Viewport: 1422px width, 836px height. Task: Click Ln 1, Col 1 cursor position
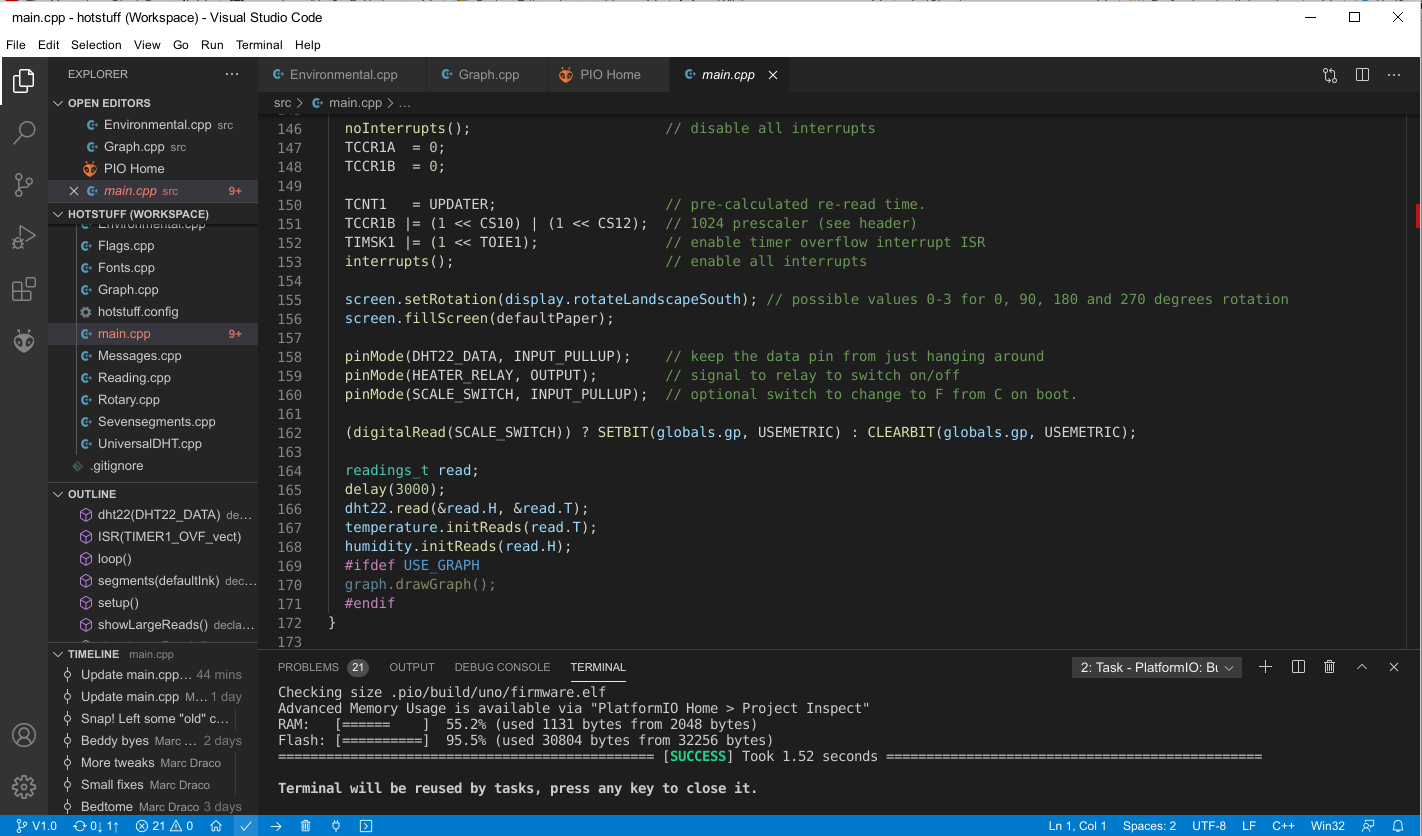point(1077,826)
